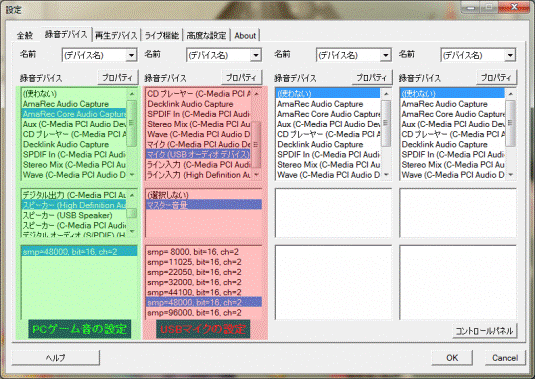The height and width of the screenshot is (379, 535).
Task: Expand the second デバイス名 dropdown
Action: point(256,55)
